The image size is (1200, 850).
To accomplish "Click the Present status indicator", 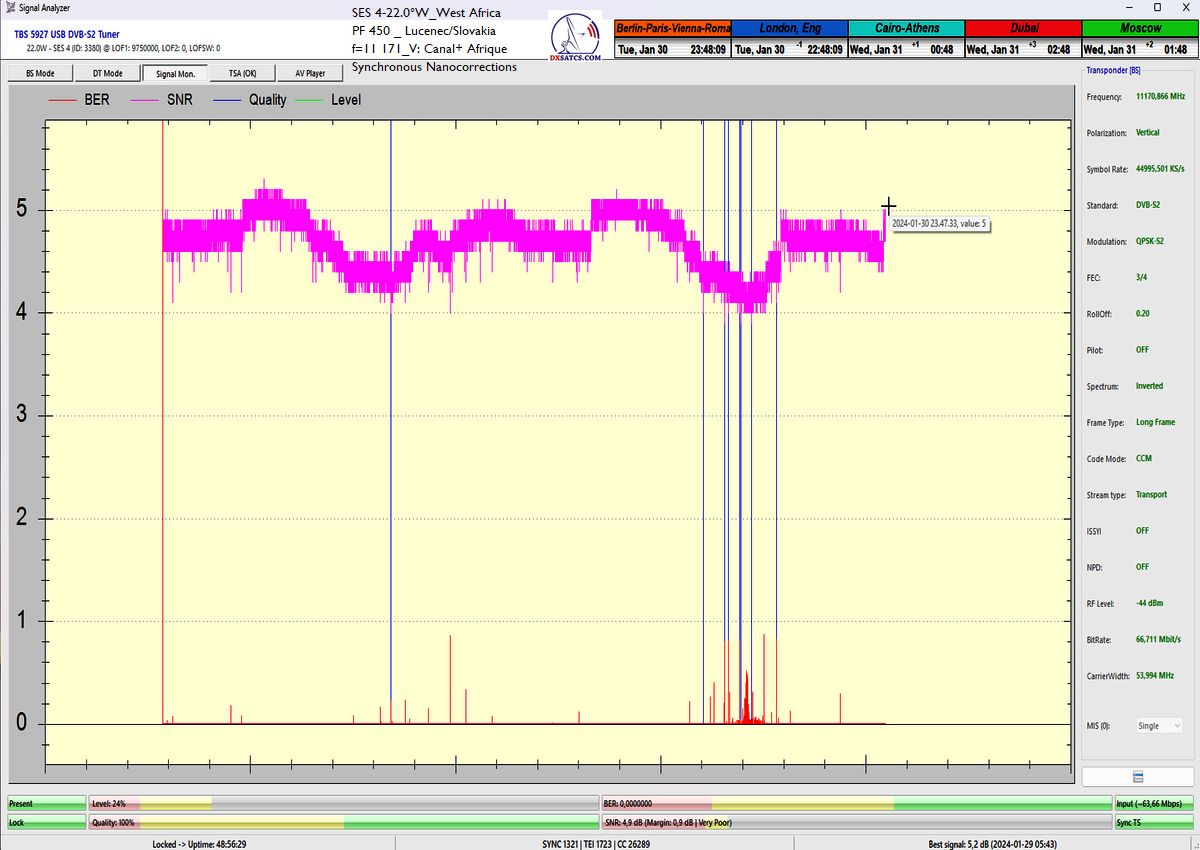I will click(x=46, y=803).
